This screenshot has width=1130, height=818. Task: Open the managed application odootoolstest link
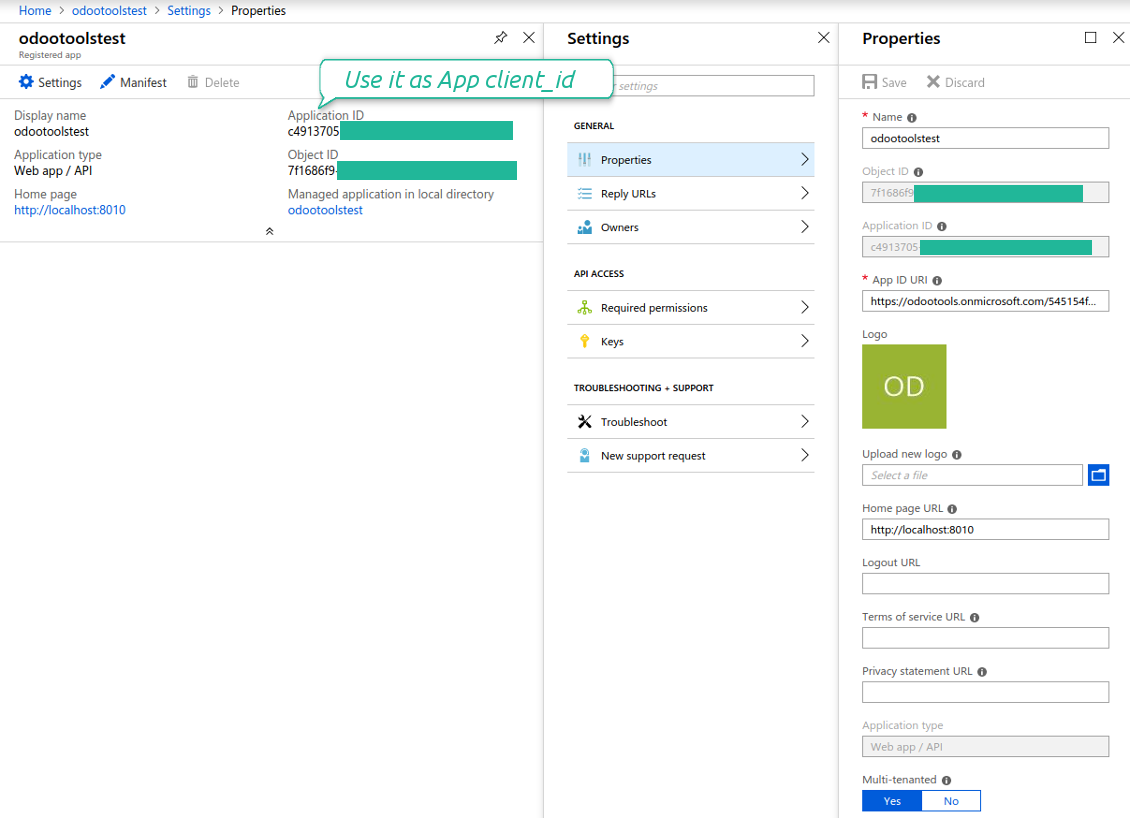(x=325, y=210)
